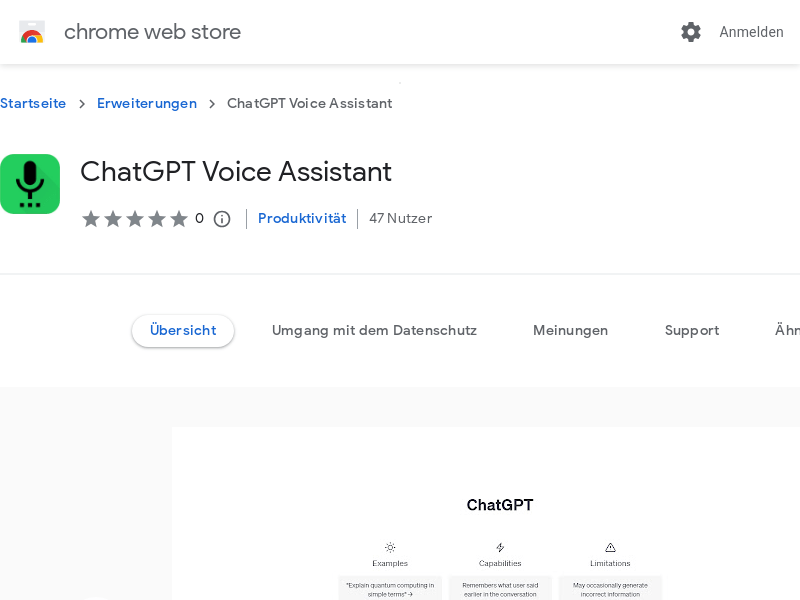This screenshot has width=800, height=600.
Task: Click the 'Remembers what user said' card
Action: [x=500, y=589]
